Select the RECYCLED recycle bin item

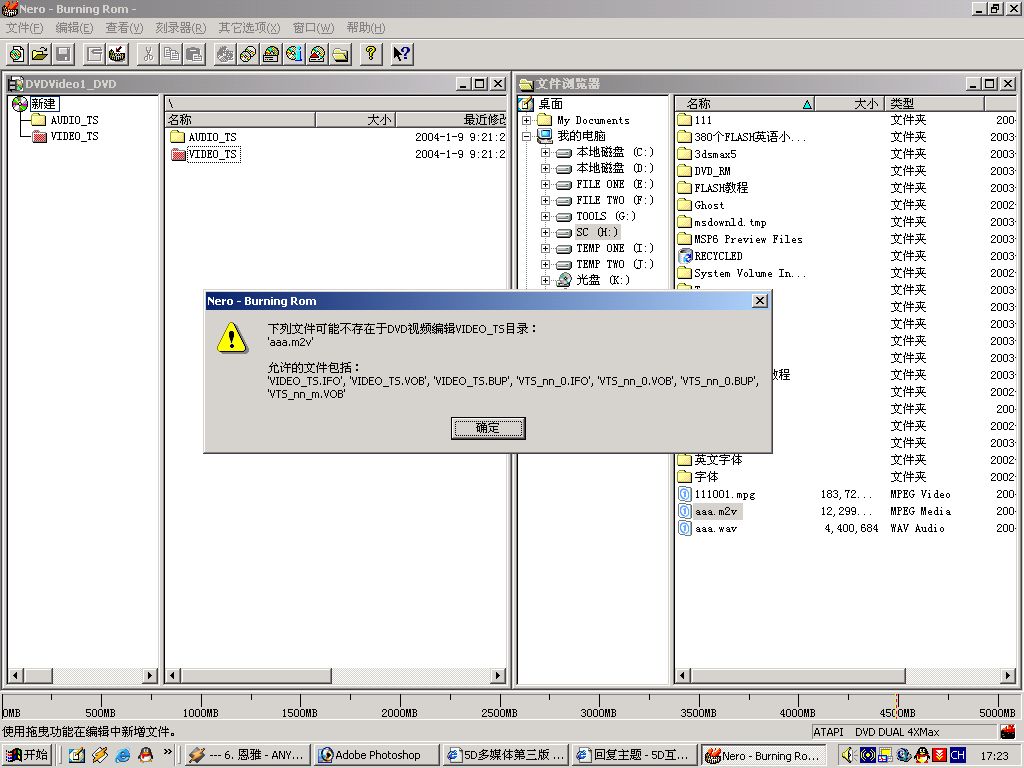711,256
